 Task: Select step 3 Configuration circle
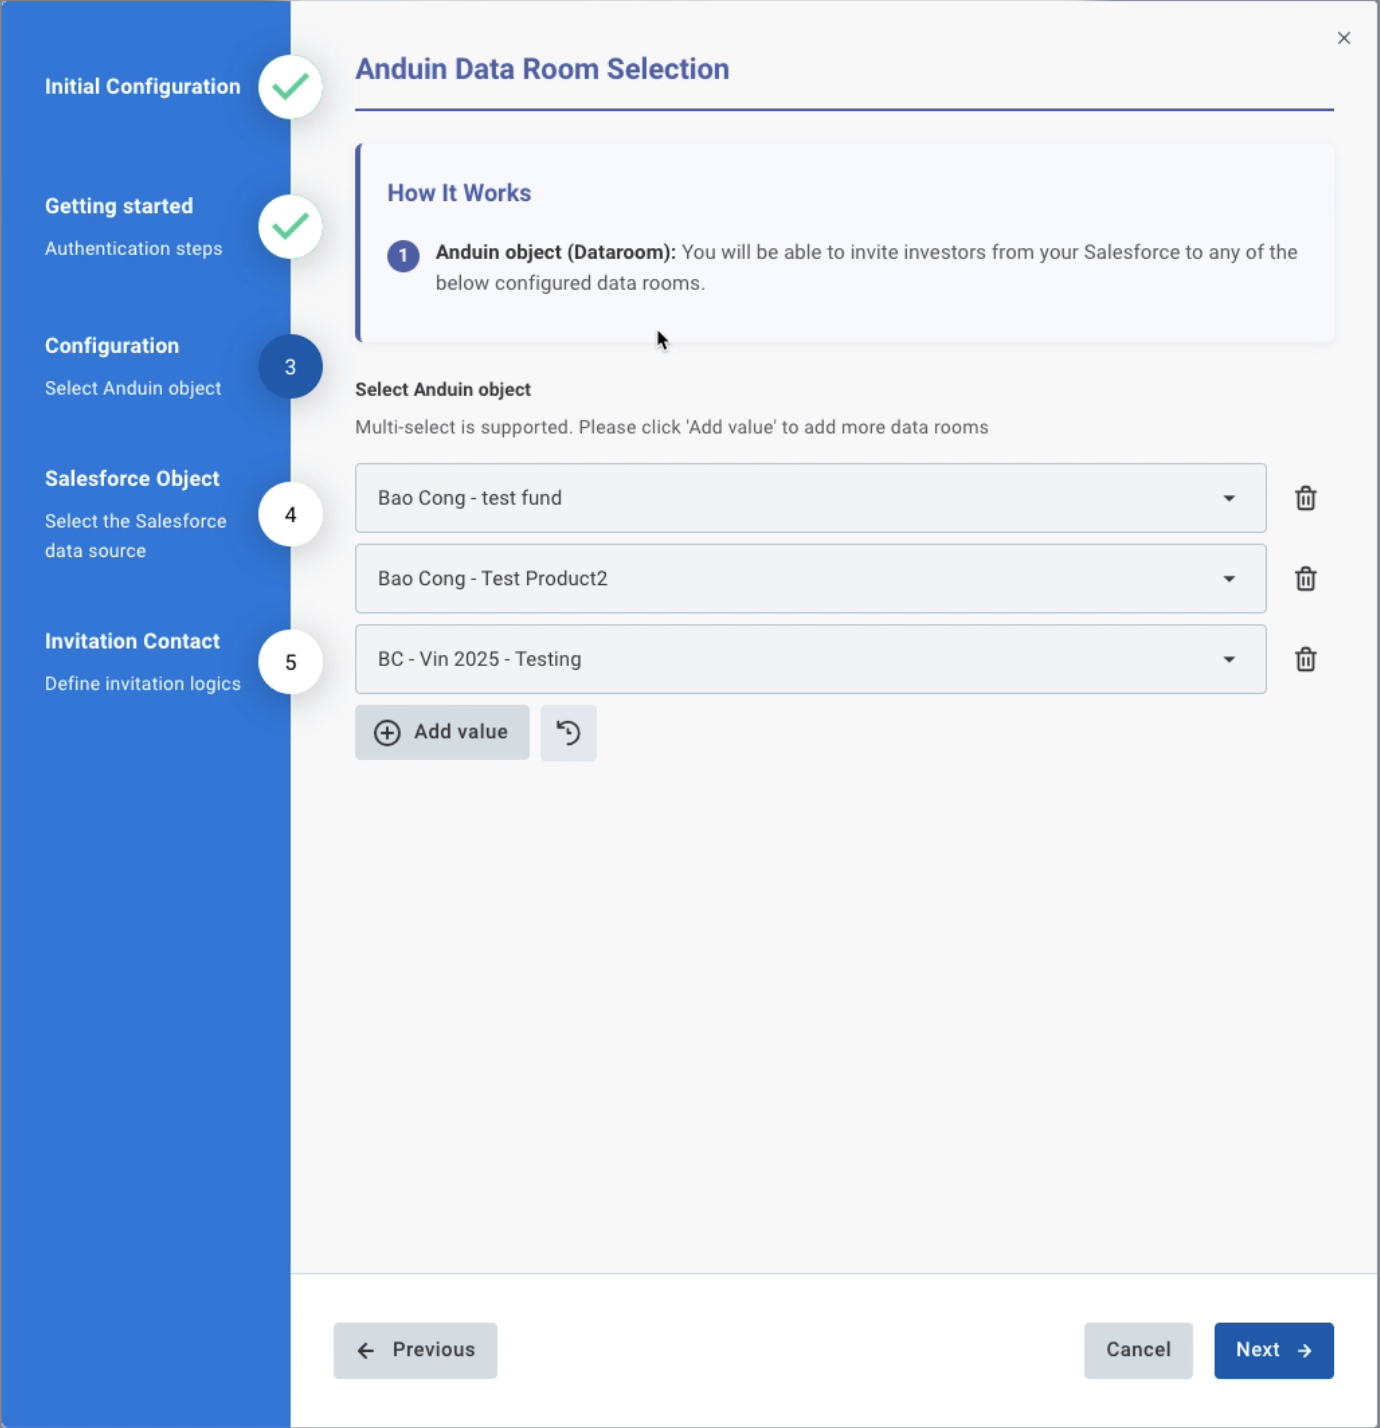[290, 367]
